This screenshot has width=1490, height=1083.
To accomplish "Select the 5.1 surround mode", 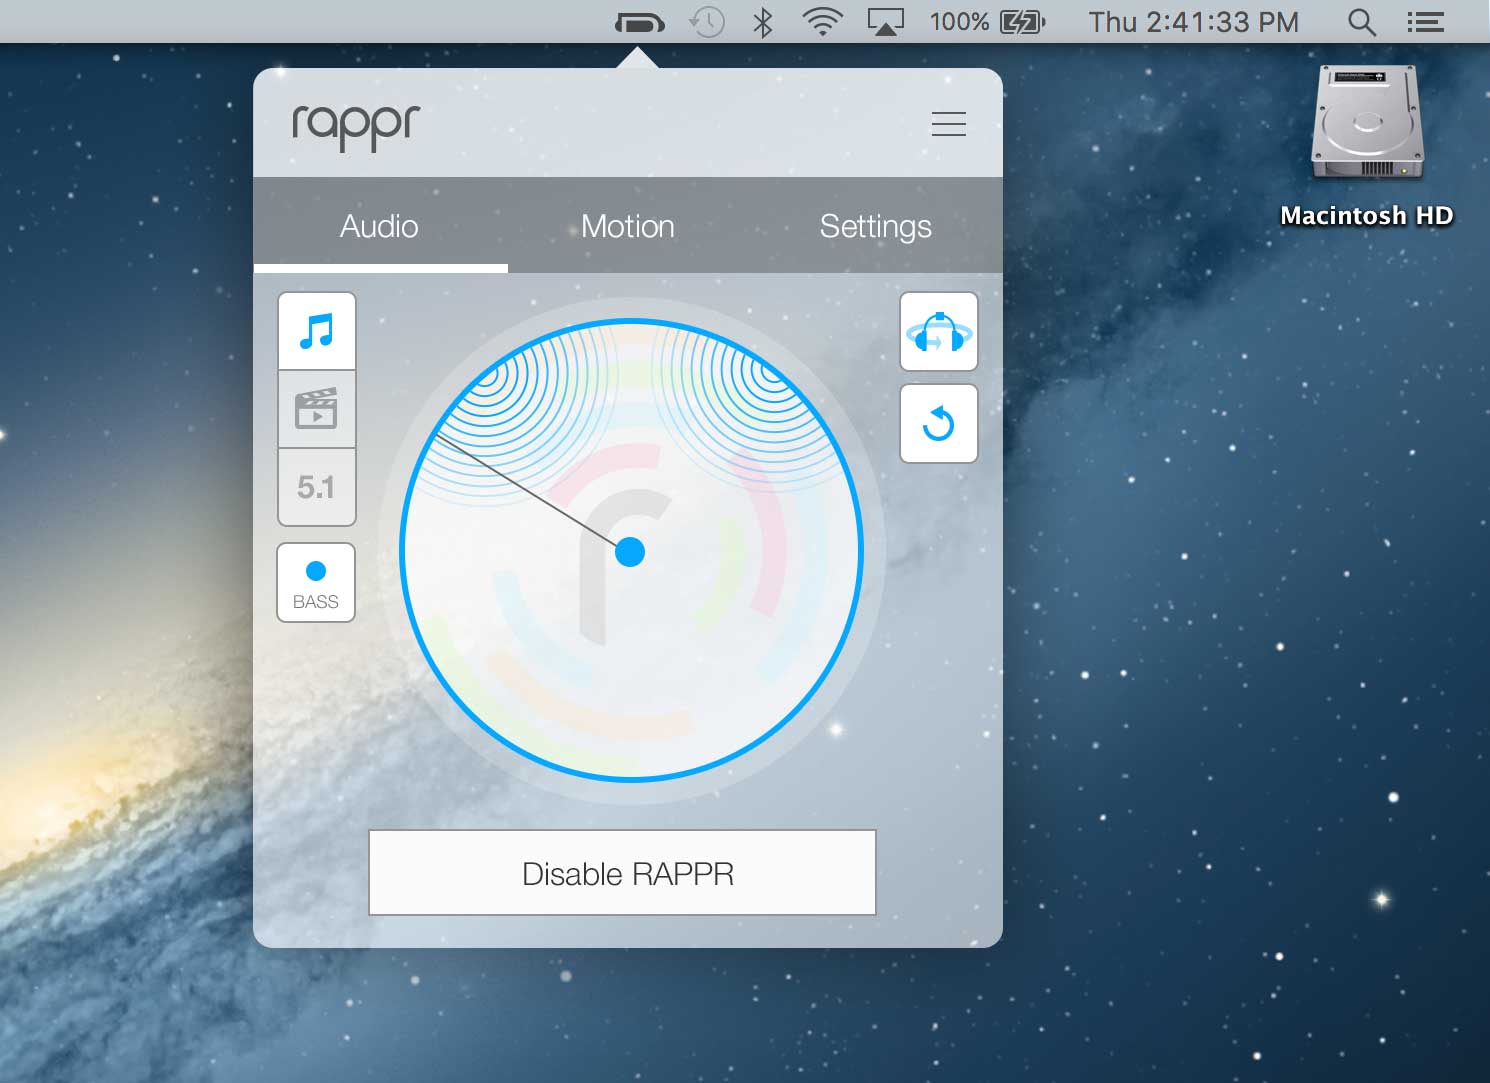I will tap(316, 487).
